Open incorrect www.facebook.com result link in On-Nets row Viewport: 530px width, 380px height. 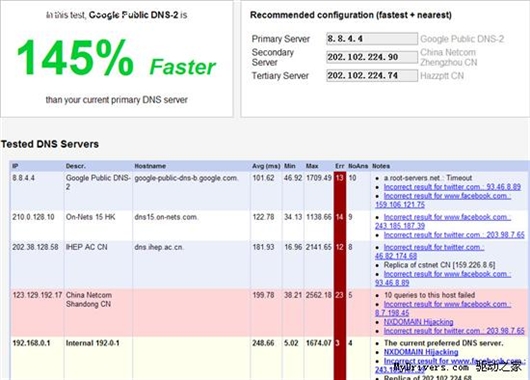pos(443,221)
